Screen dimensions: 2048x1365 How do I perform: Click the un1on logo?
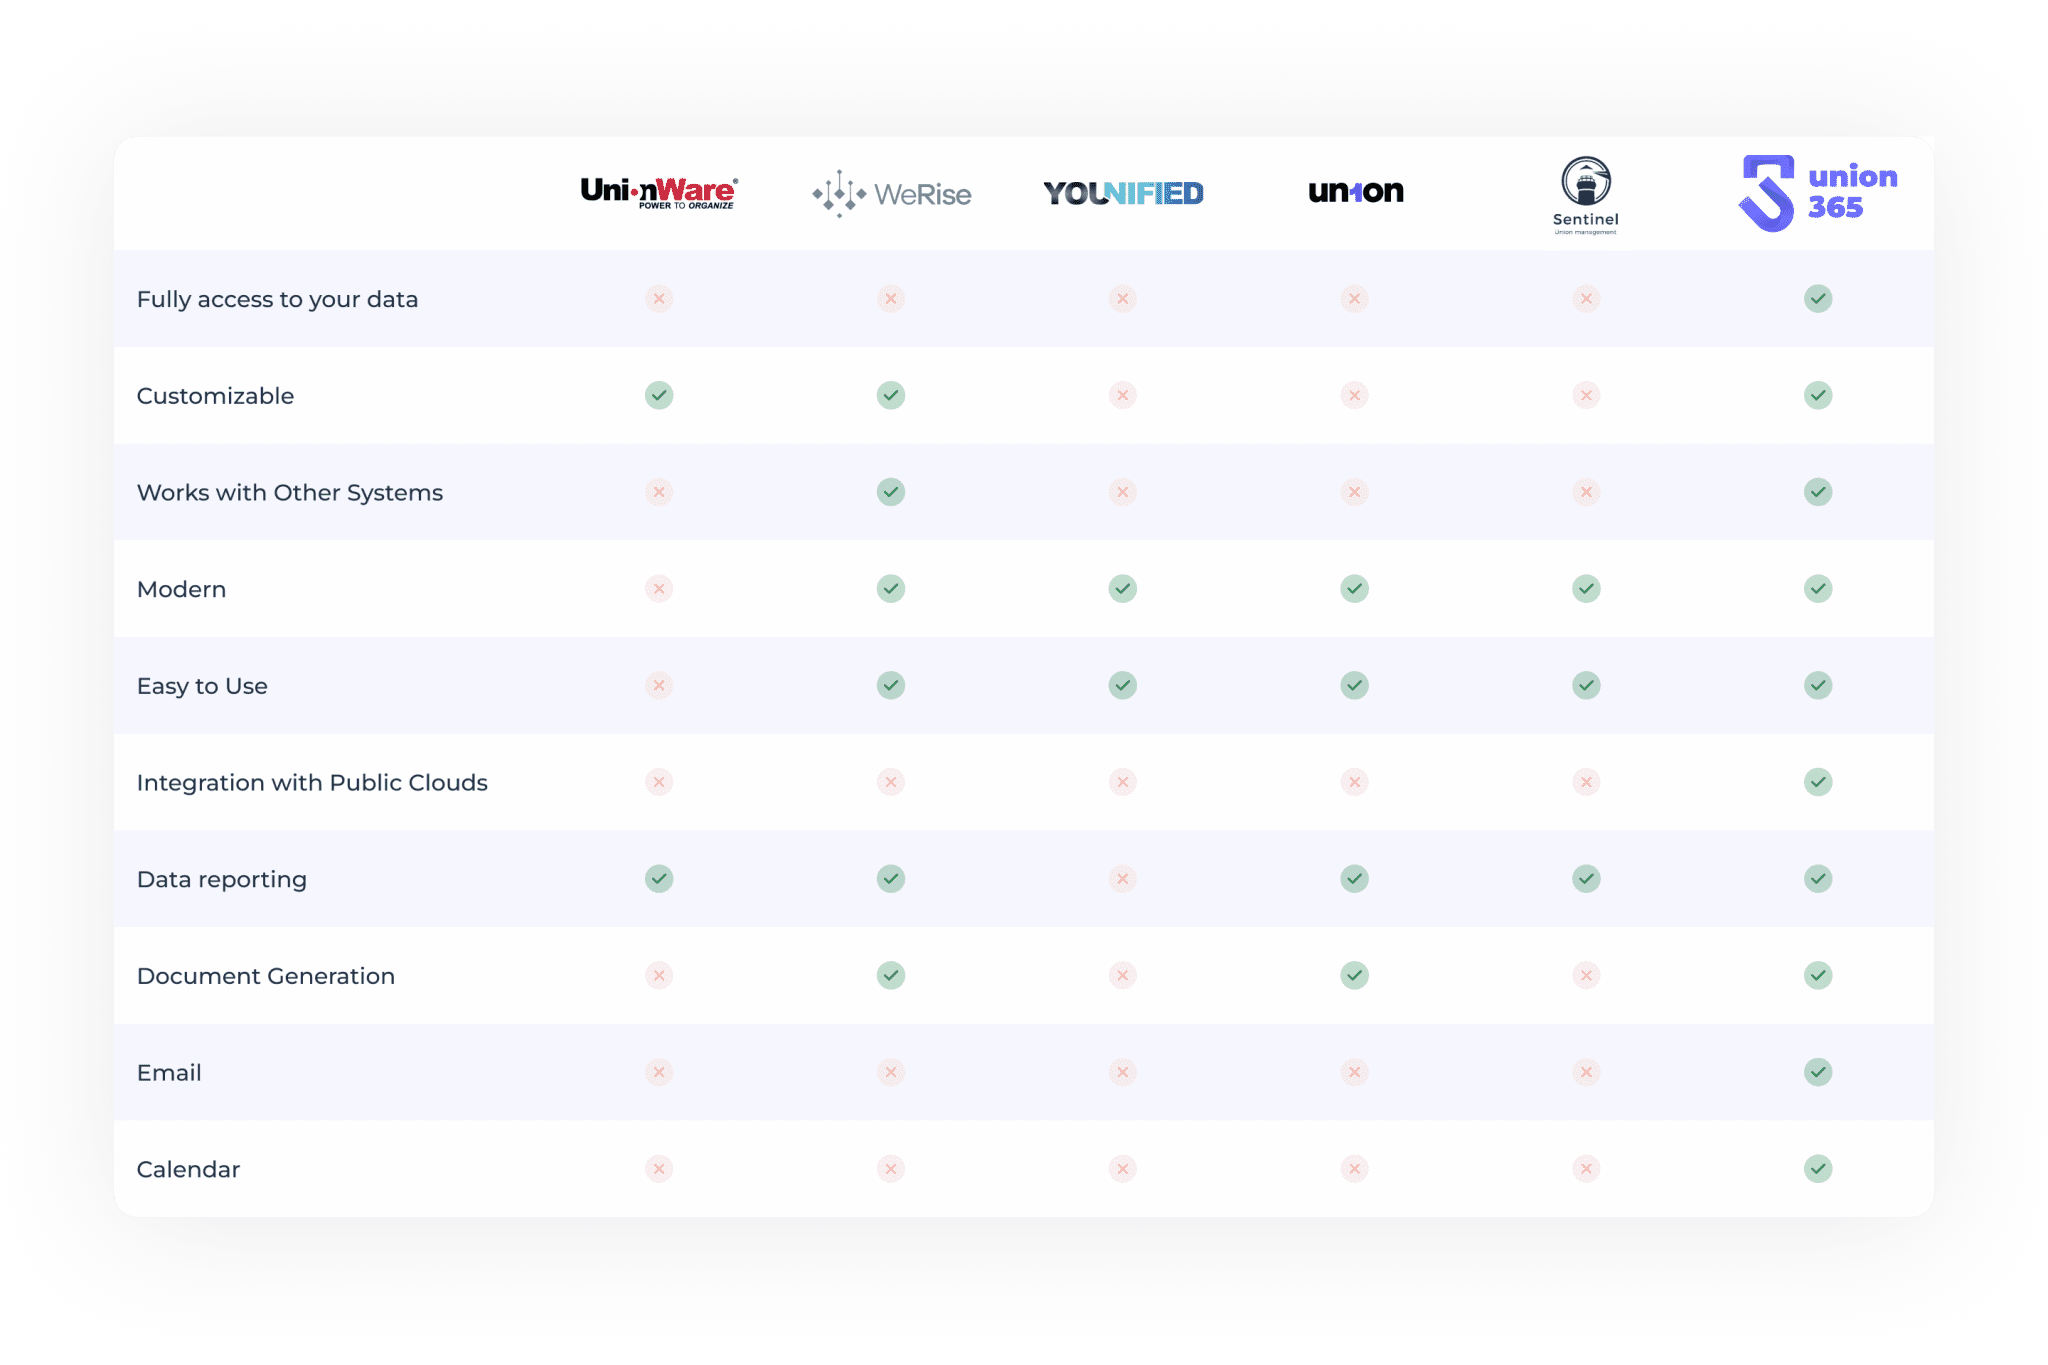1355,191
